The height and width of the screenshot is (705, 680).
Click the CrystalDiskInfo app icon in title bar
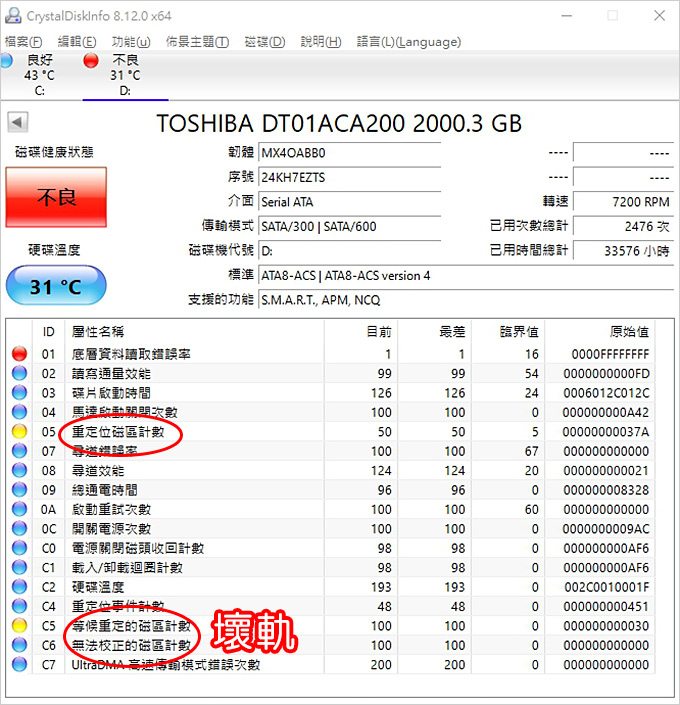tap(13, 16)
